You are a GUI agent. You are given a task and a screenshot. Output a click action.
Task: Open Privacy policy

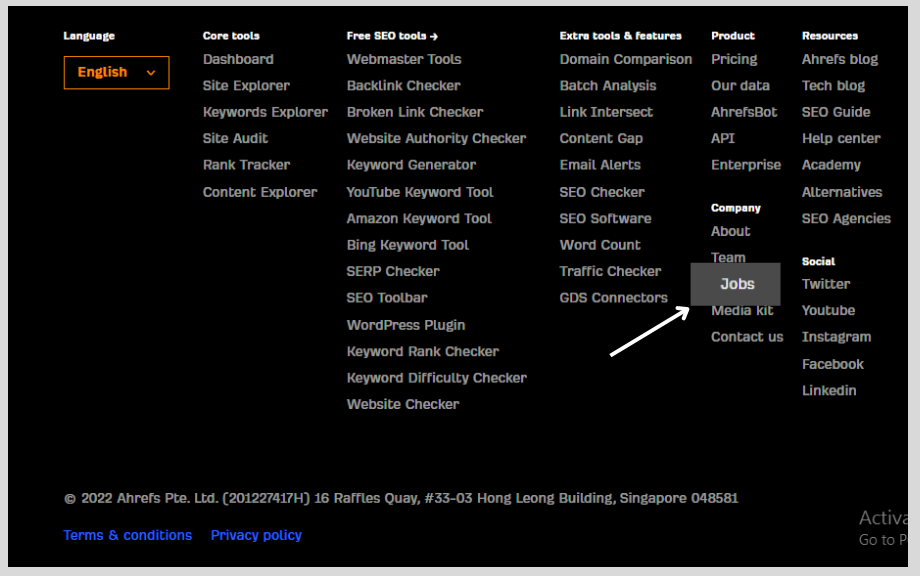256,536
